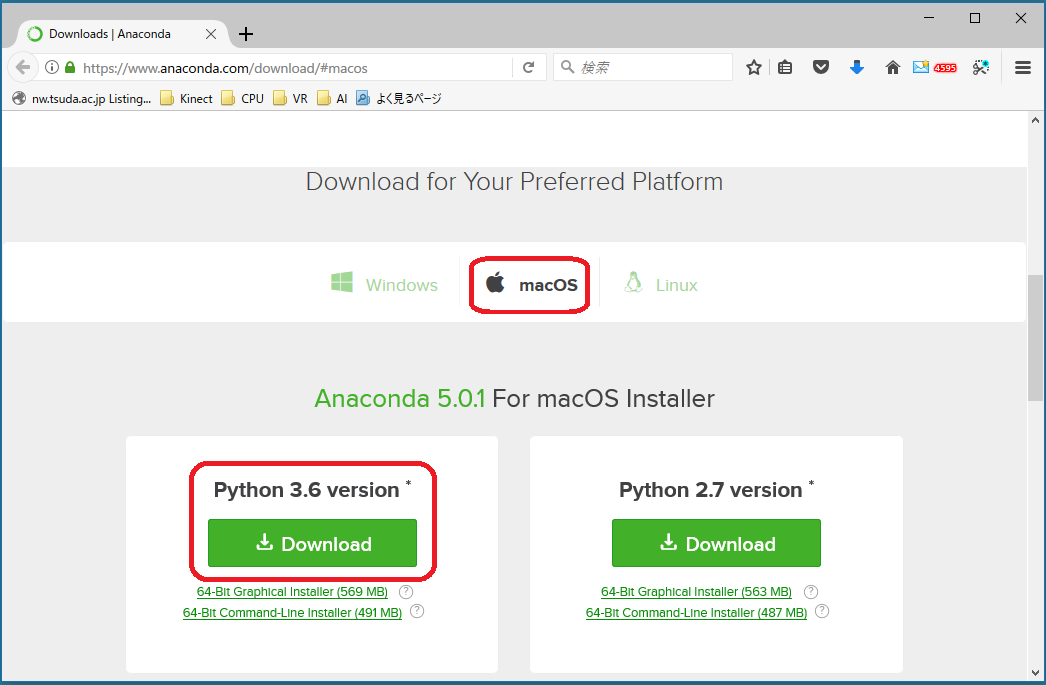This screenshot has height=685, width=1046.
Task: Select the macOS platform tab
Action: pos(531,285)
